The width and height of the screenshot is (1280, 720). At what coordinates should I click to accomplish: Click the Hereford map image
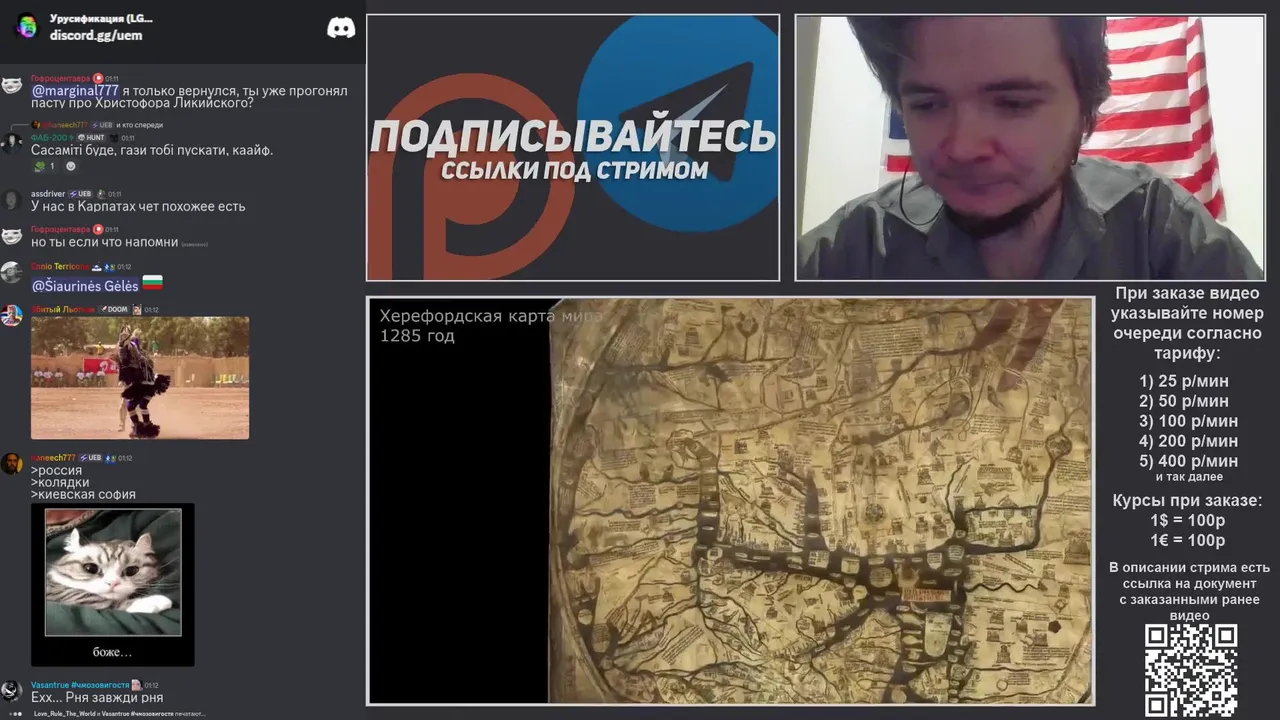(820, 500)
